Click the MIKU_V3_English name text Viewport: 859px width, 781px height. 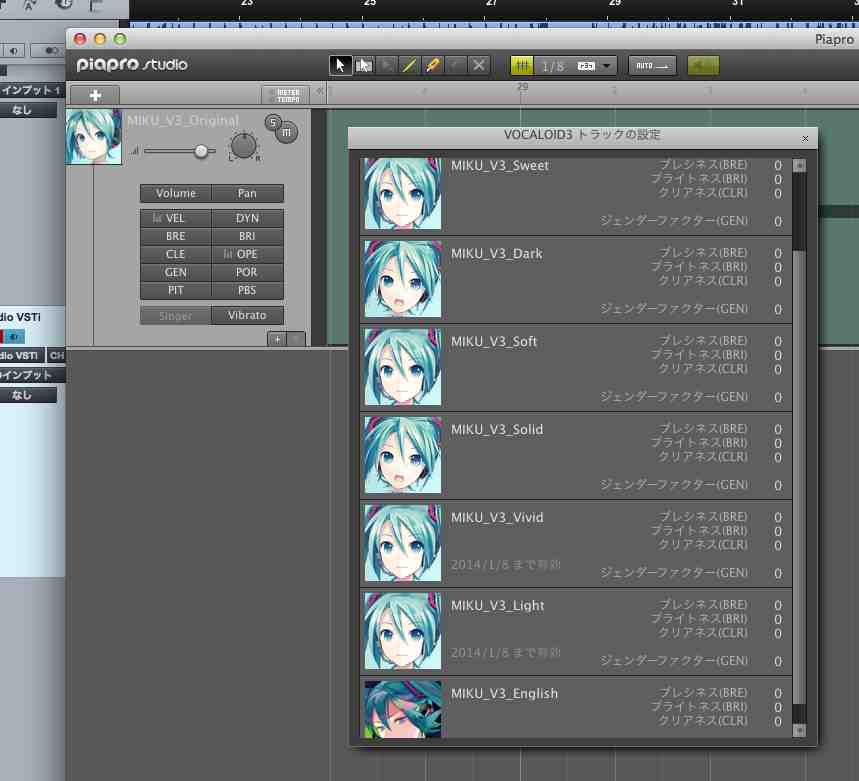(x=504, y=694)
